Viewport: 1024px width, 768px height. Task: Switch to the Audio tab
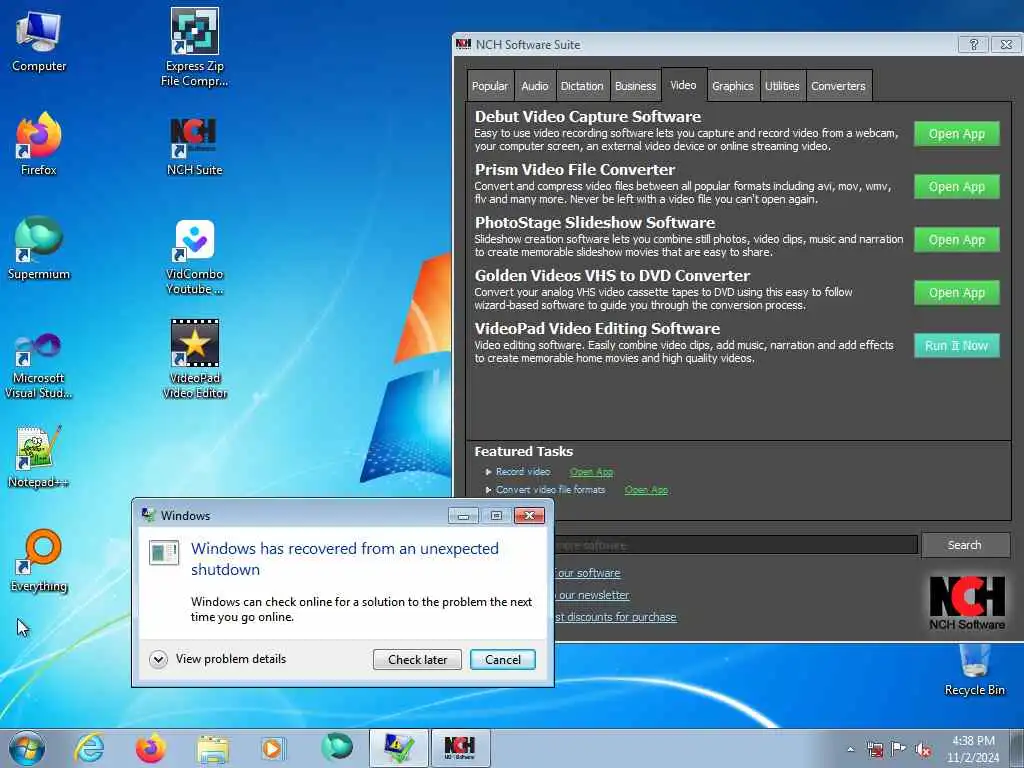pyautogui.click(x=534, y=86)
